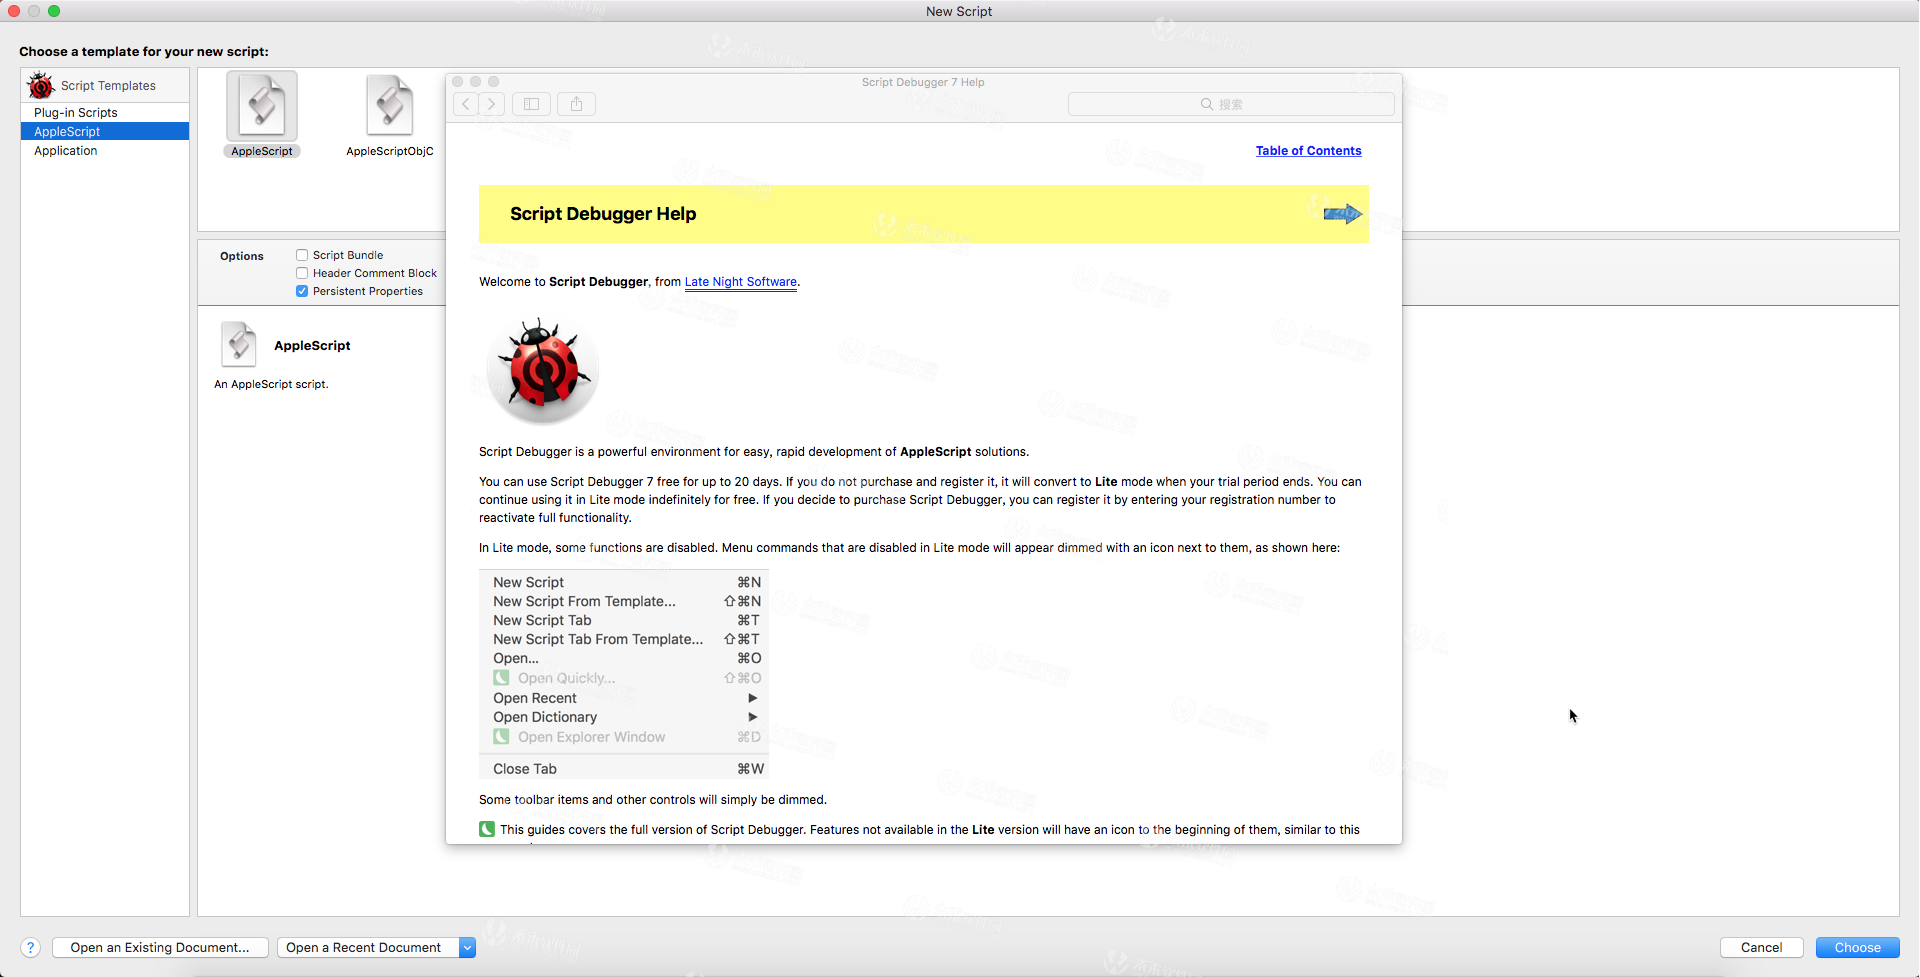Click the Script Debugger Help heading
Viewport: 1920px width, 977px height.
[603, 214]
